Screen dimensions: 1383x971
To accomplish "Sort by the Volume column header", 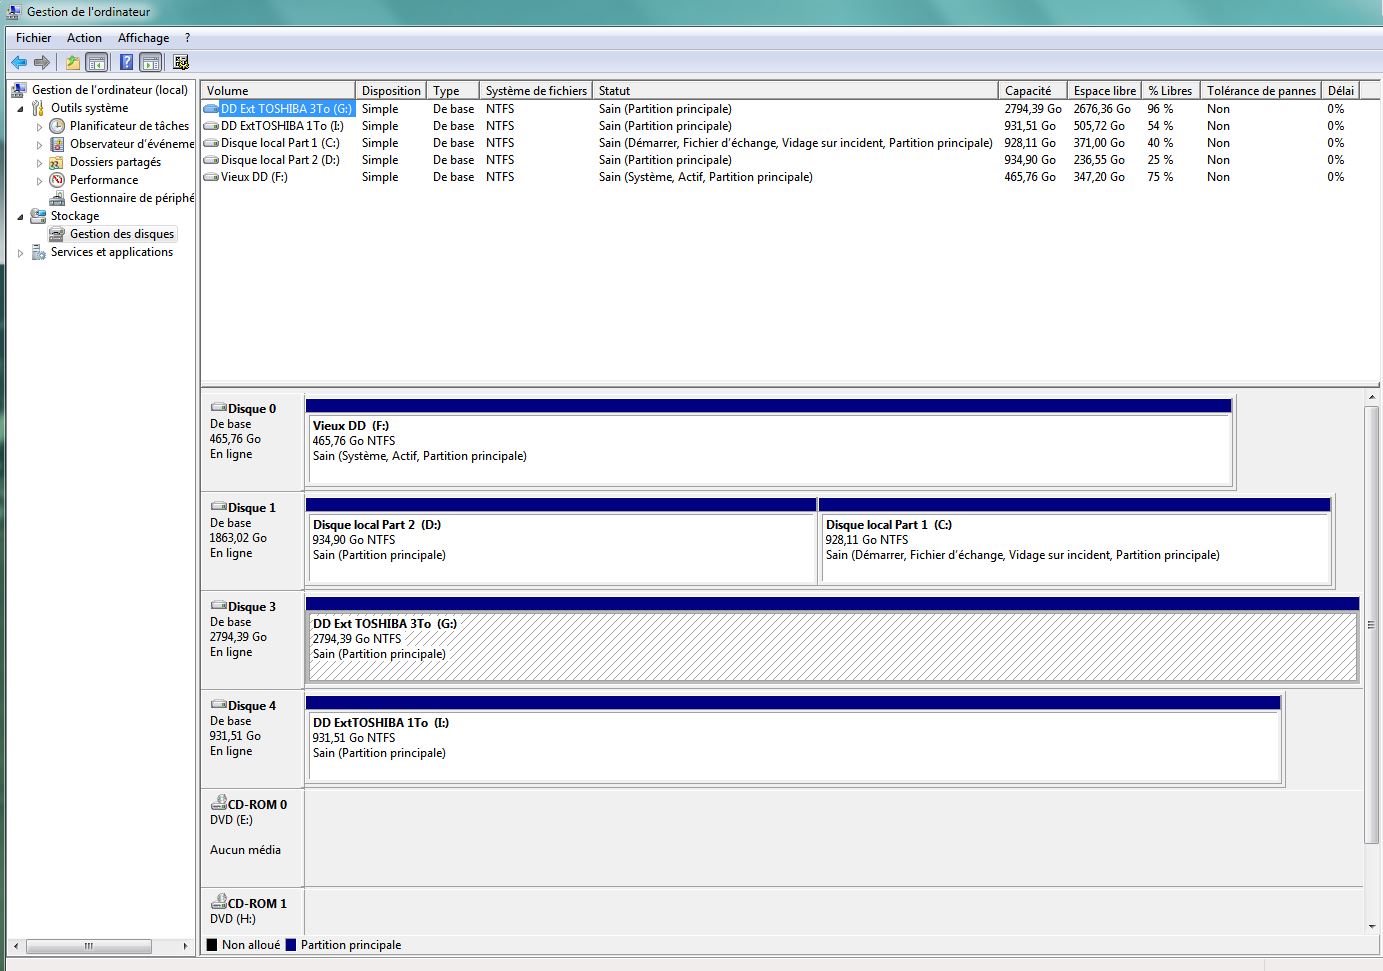I will (278, 90).
